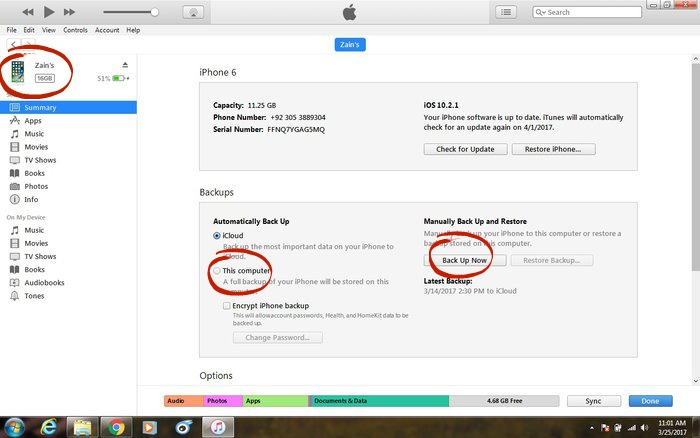Screen dimensions: 700x438
Task: Click Restore iPhone button
Action: click(x=553, y=149)
